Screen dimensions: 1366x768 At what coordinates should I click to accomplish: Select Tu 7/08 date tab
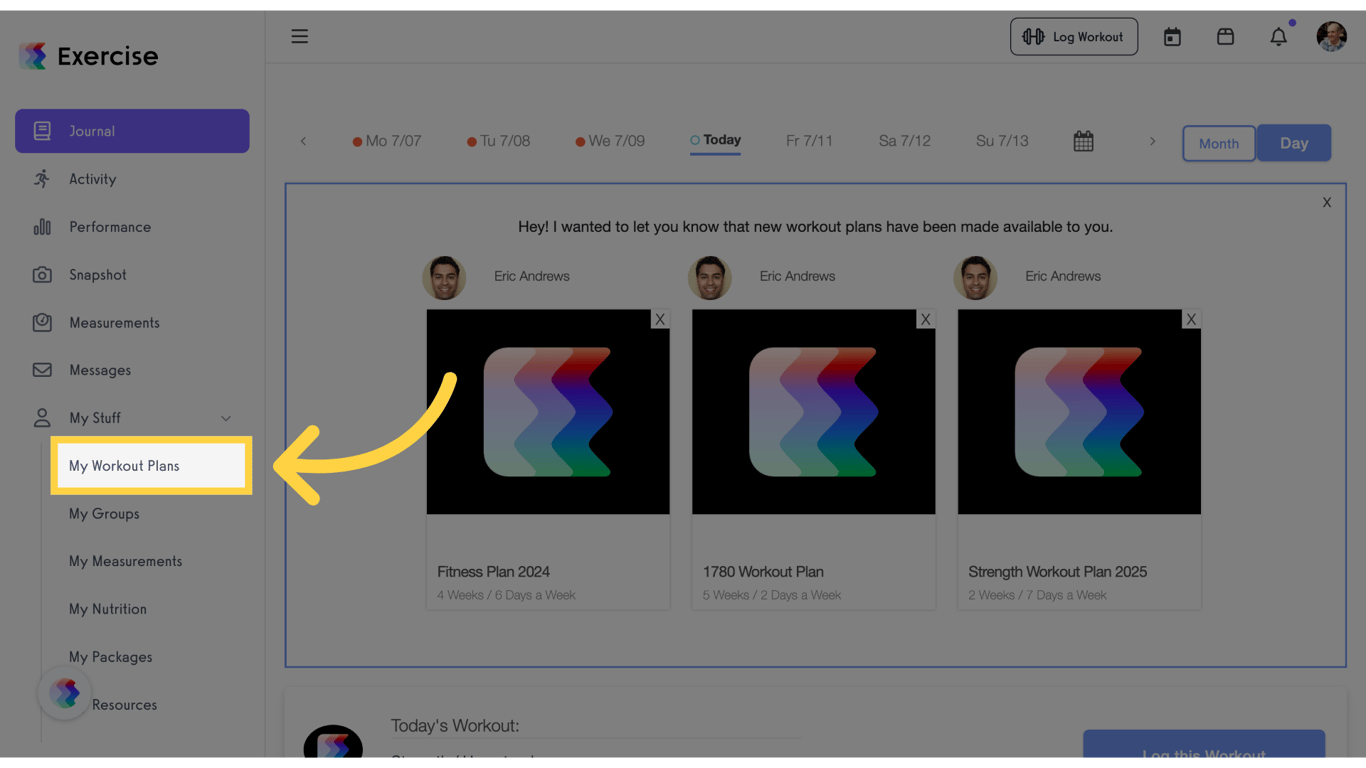499,141
